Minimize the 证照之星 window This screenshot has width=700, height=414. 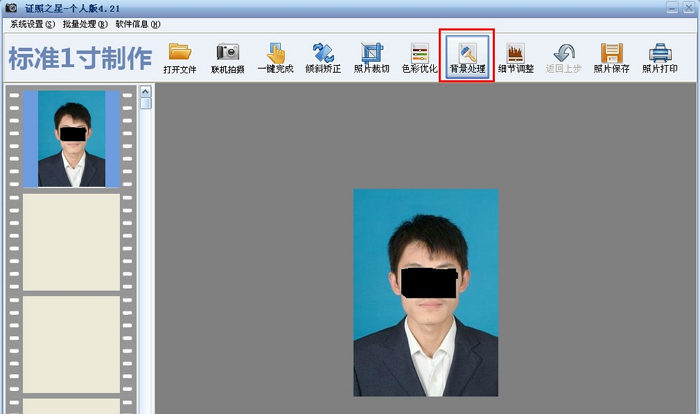tap(672, 8)
